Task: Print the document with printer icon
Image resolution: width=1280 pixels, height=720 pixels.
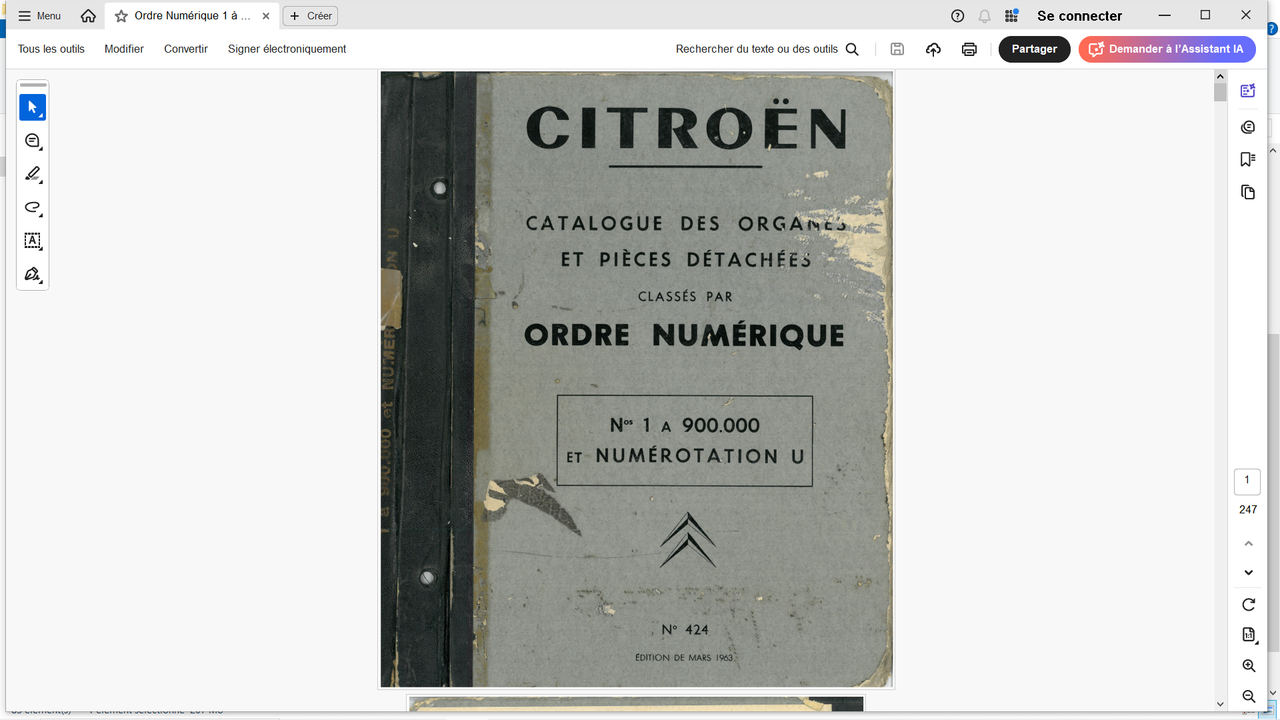Action: point(969,49)
